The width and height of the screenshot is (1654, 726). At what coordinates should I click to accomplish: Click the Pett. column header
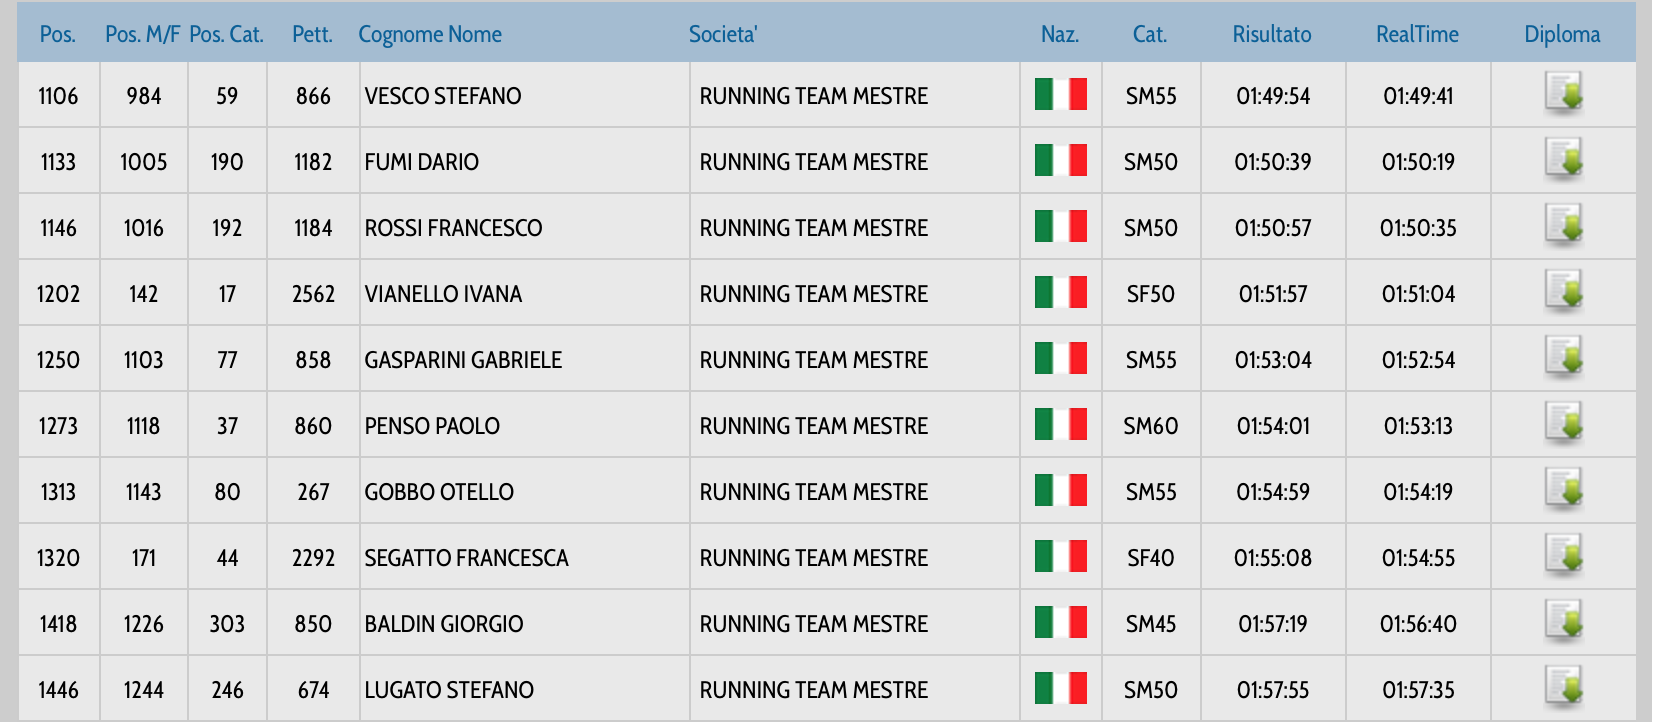click(312, 34)
